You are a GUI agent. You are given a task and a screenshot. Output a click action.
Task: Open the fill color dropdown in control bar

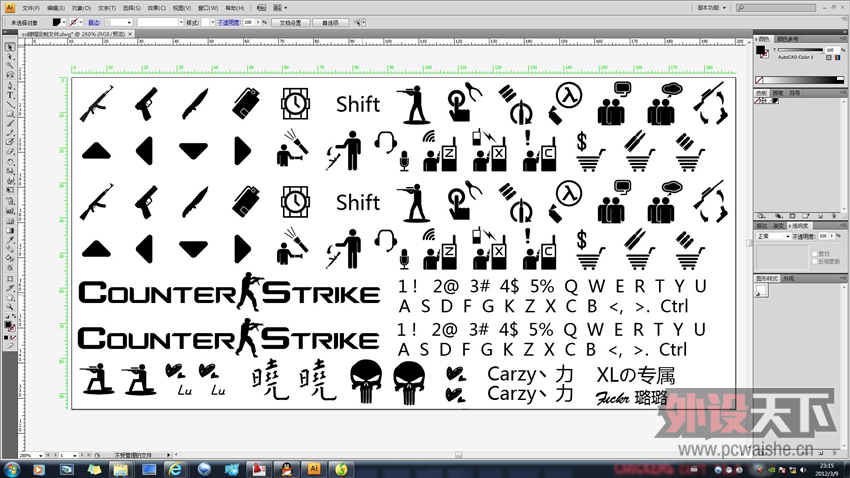click(64, 22)
